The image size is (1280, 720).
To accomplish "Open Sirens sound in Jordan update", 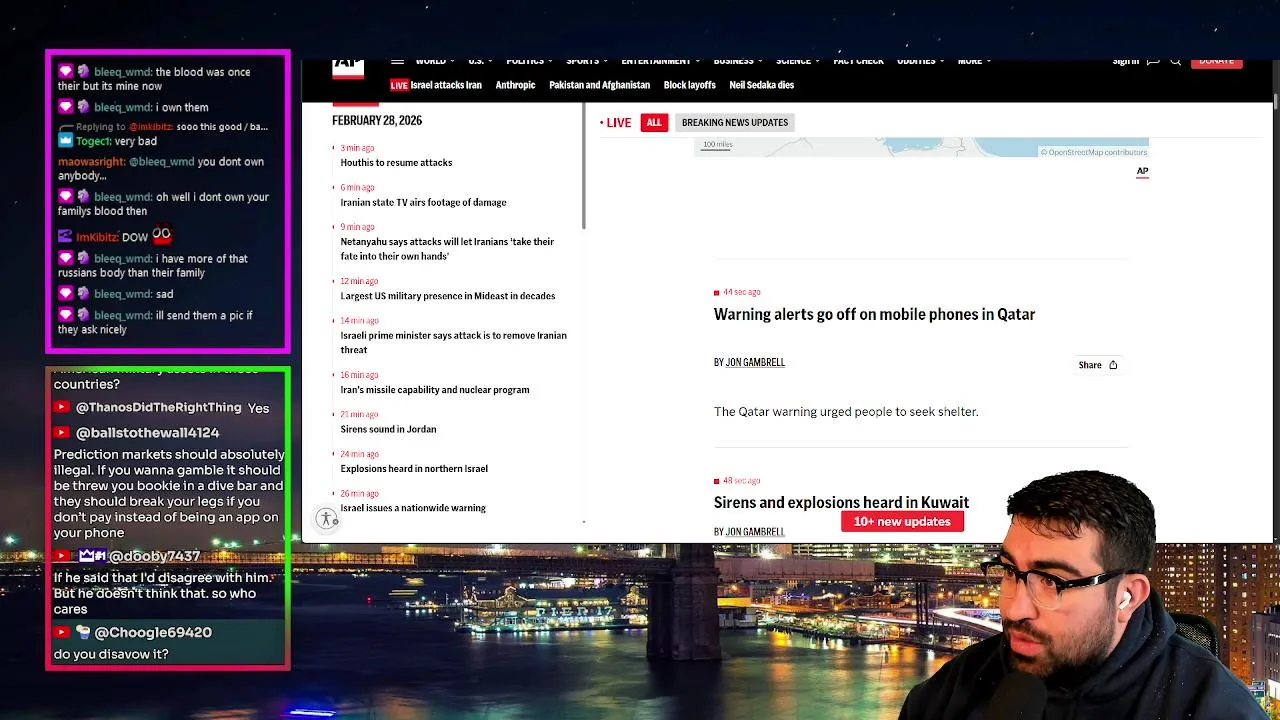I will coord(388,429).
